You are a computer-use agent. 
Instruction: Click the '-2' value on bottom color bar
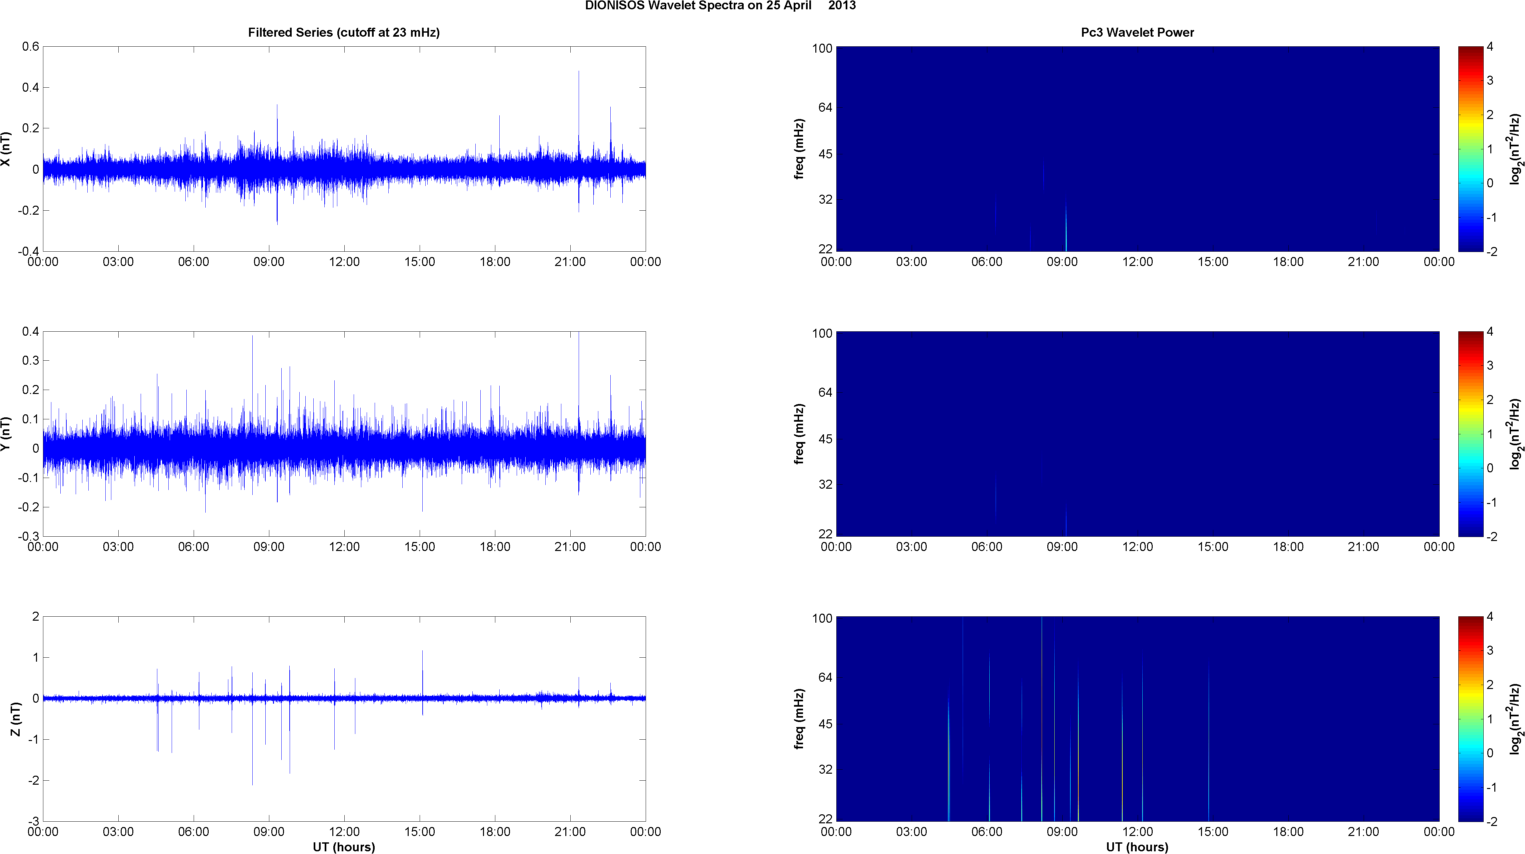pyautogui.click(x=1491, y=821)
